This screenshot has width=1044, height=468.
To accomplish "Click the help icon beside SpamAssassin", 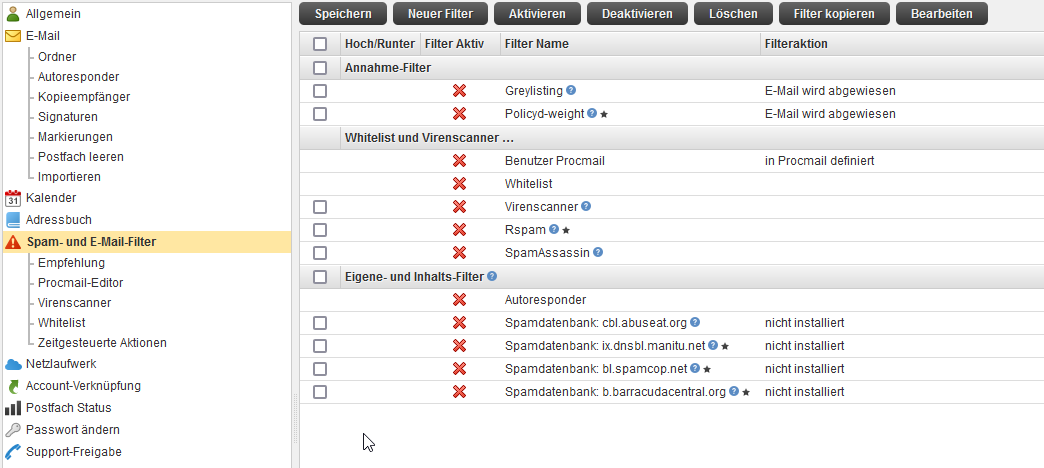I will [x=598, y=252].
